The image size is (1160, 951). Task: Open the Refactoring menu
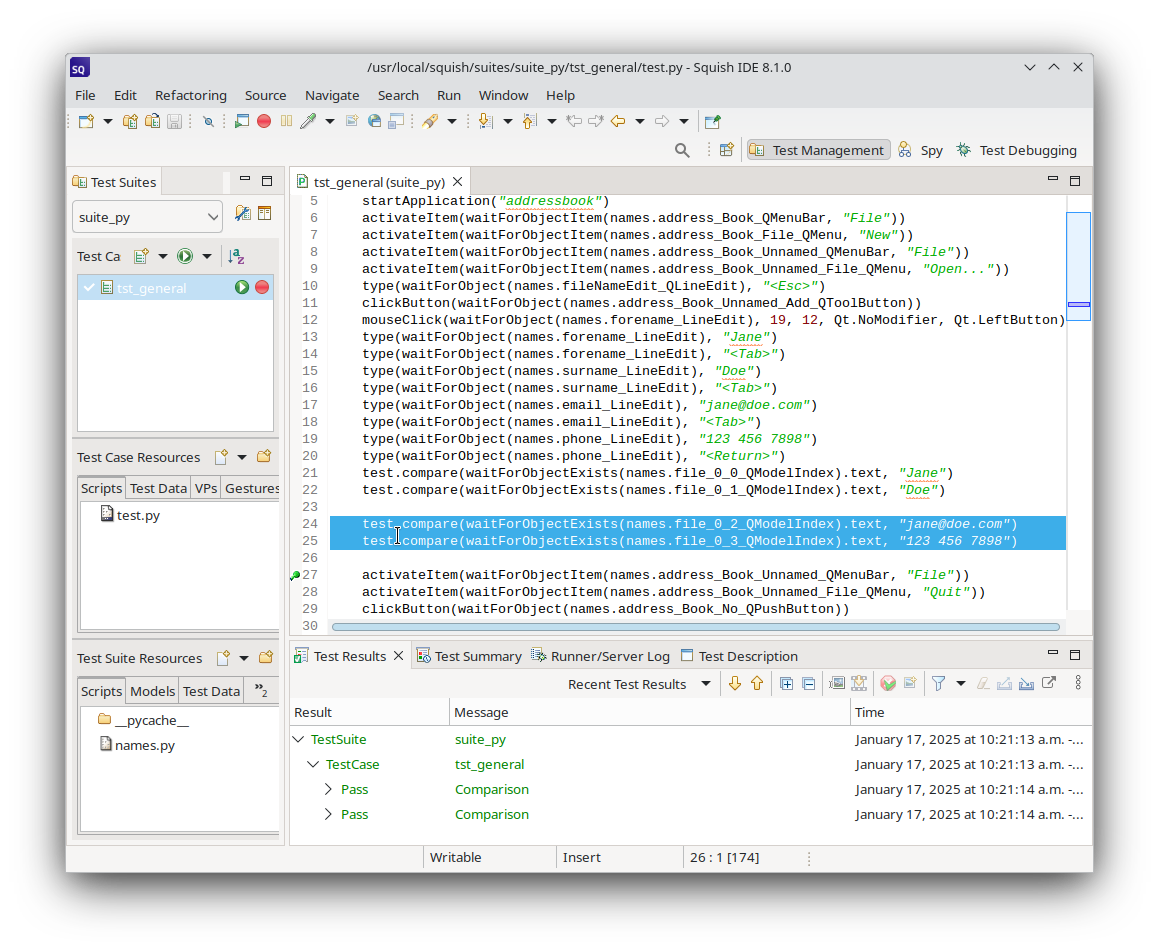[190, 95]
